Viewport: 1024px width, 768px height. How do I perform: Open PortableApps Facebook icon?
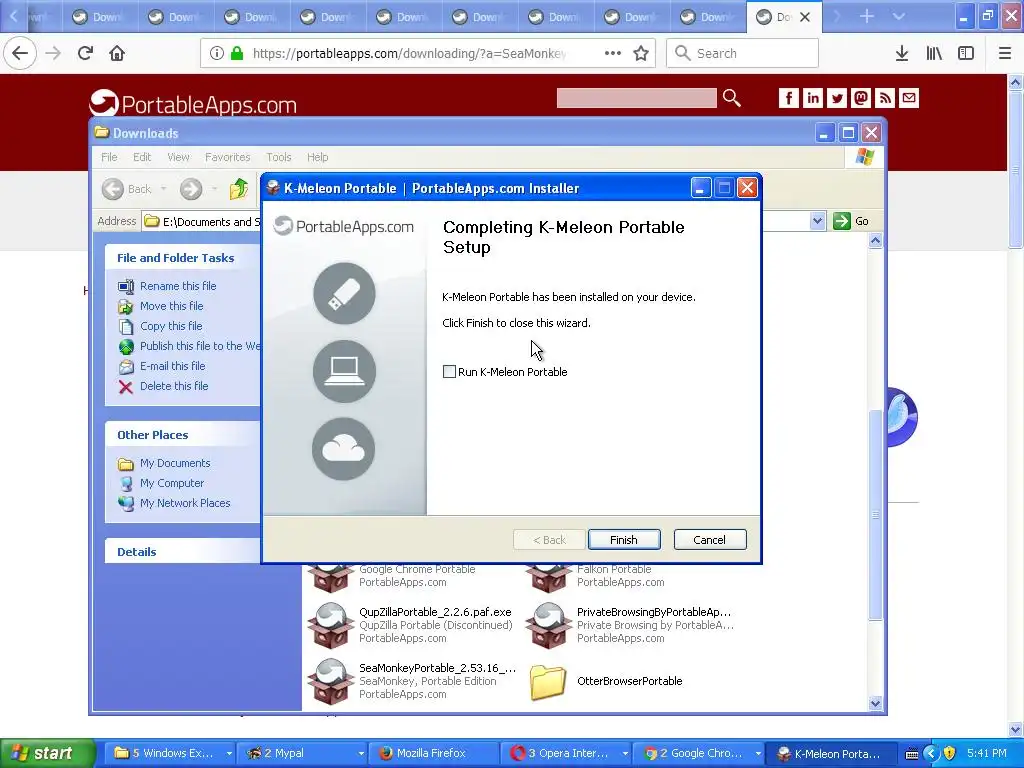(788, 98)
